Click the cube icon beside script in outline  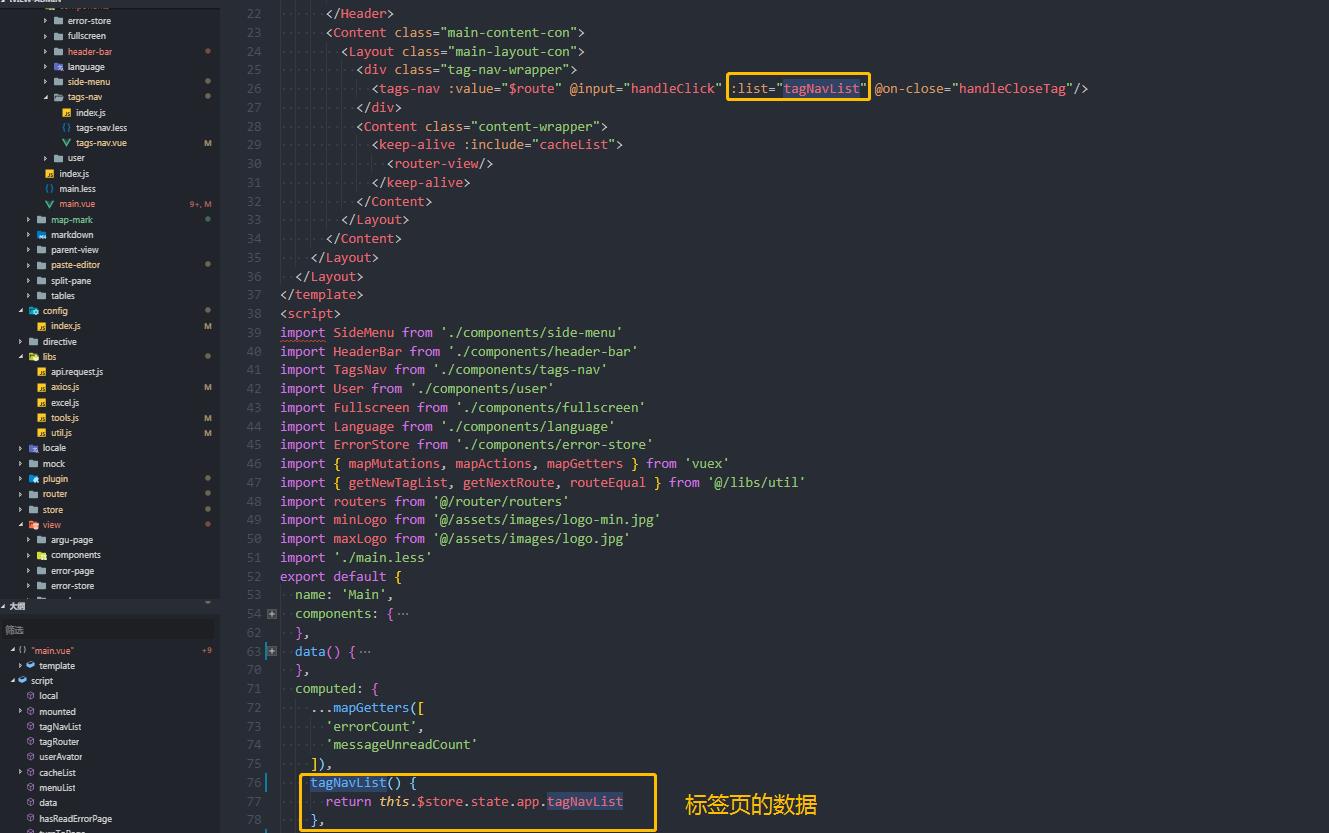[22, 681]
